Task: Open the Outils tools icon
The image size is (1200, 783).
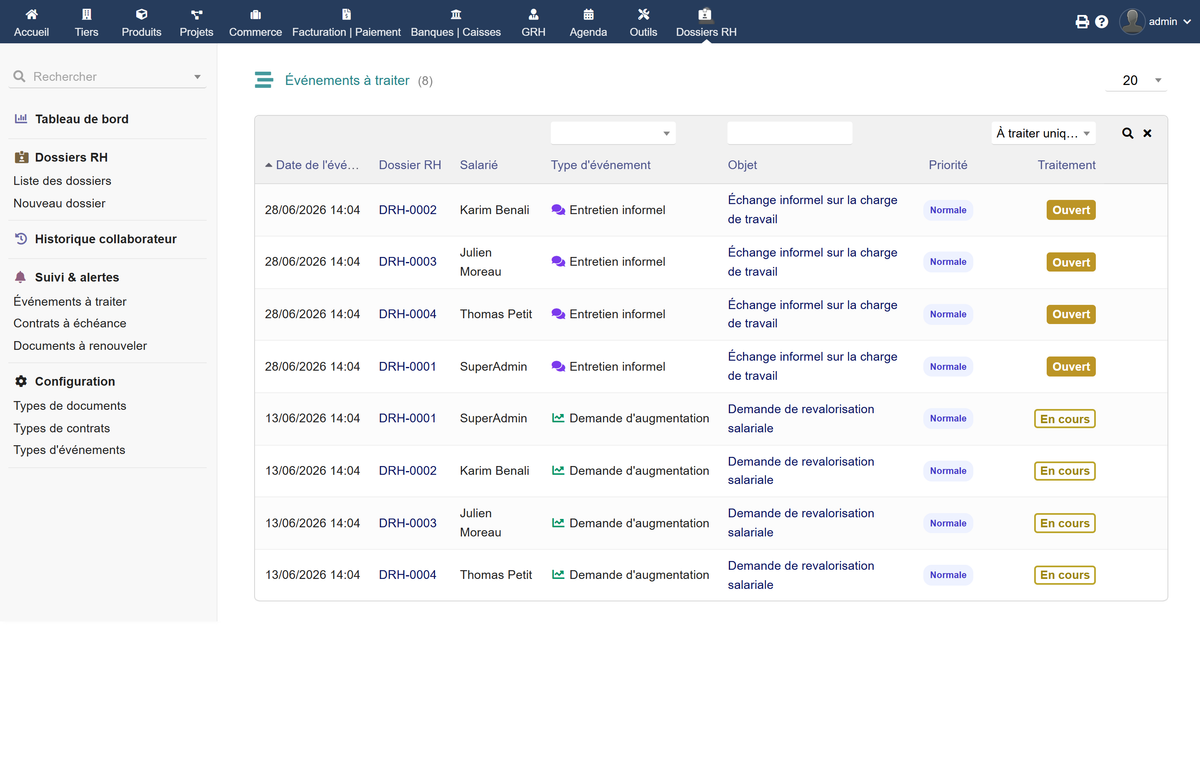Action: pyautogui.click(x=643, y=15)
